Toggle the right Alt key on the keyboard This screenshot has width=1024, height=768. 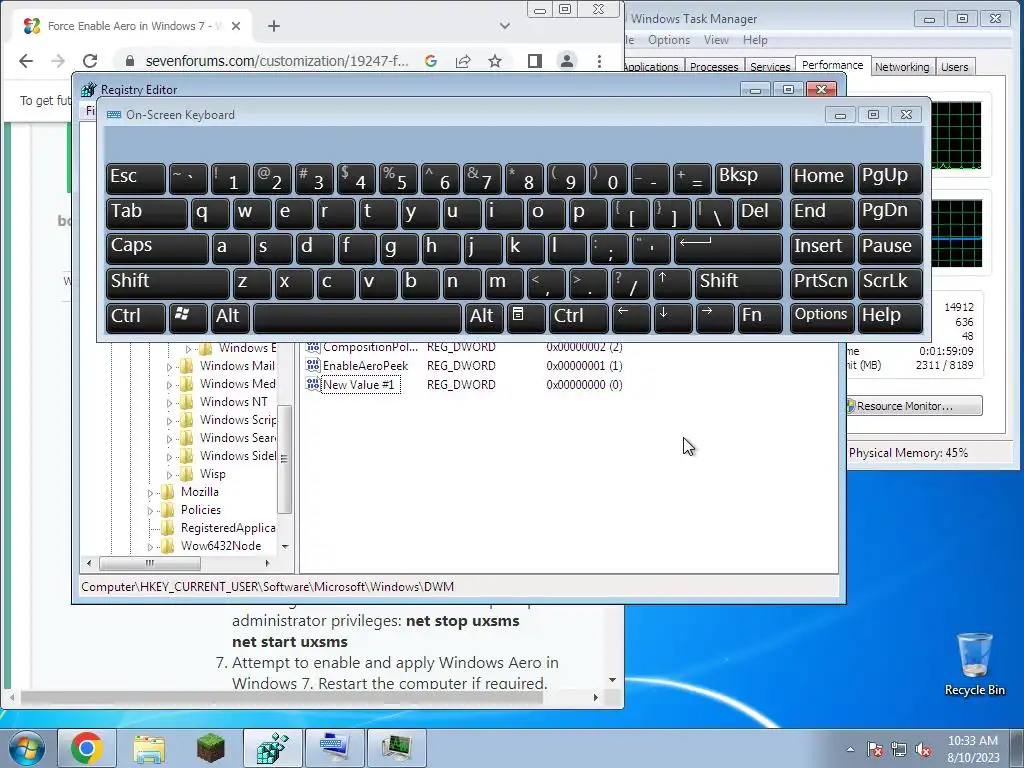tap(484, 317)
